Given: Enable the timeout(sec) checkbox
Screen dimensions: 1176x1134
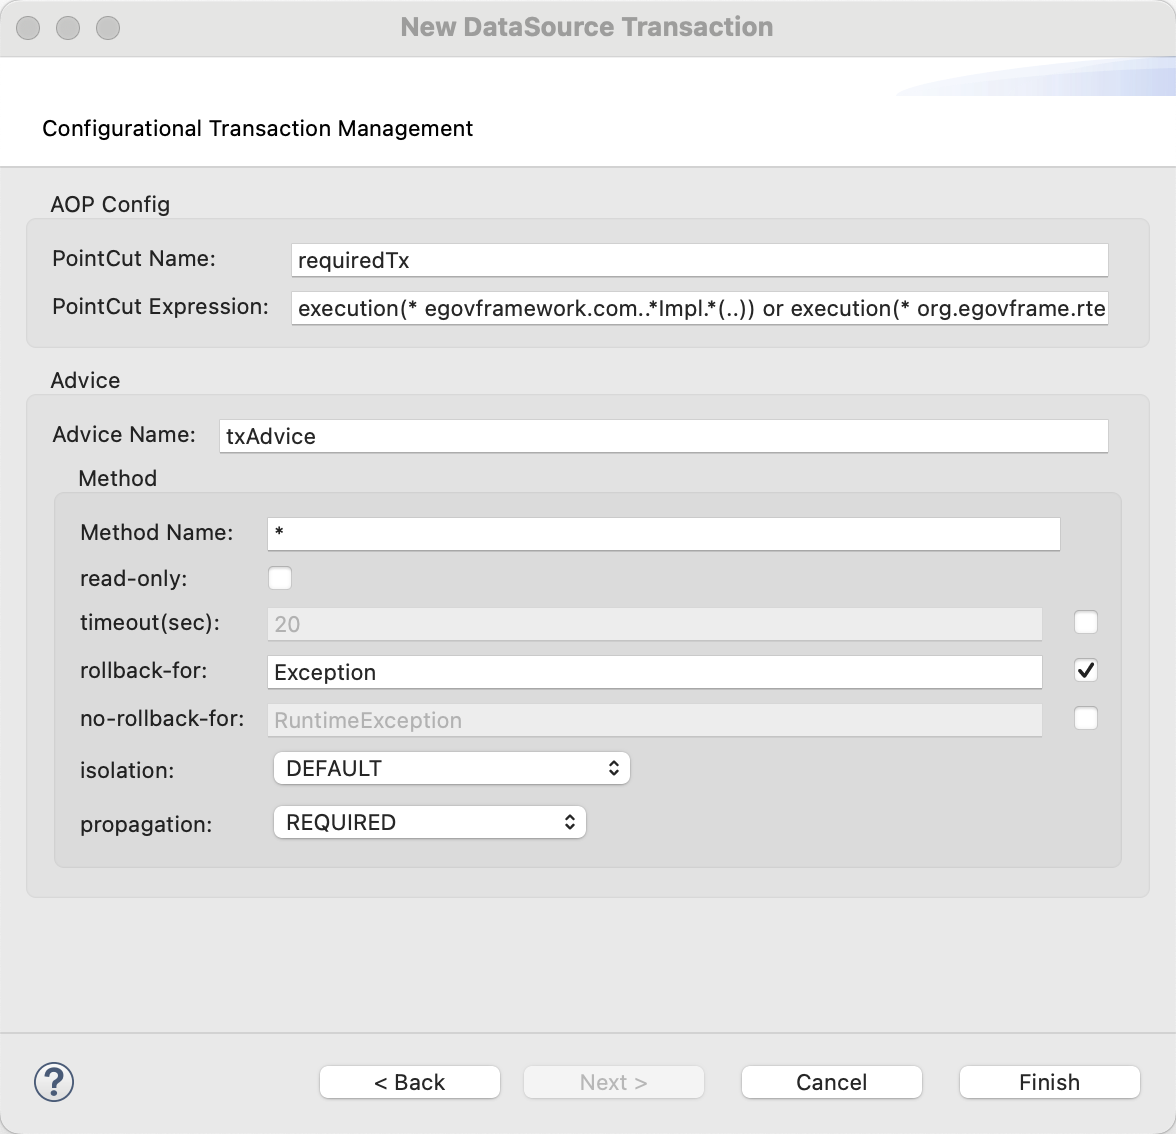Looking at the screenshot, I should tap(1085, 622).
